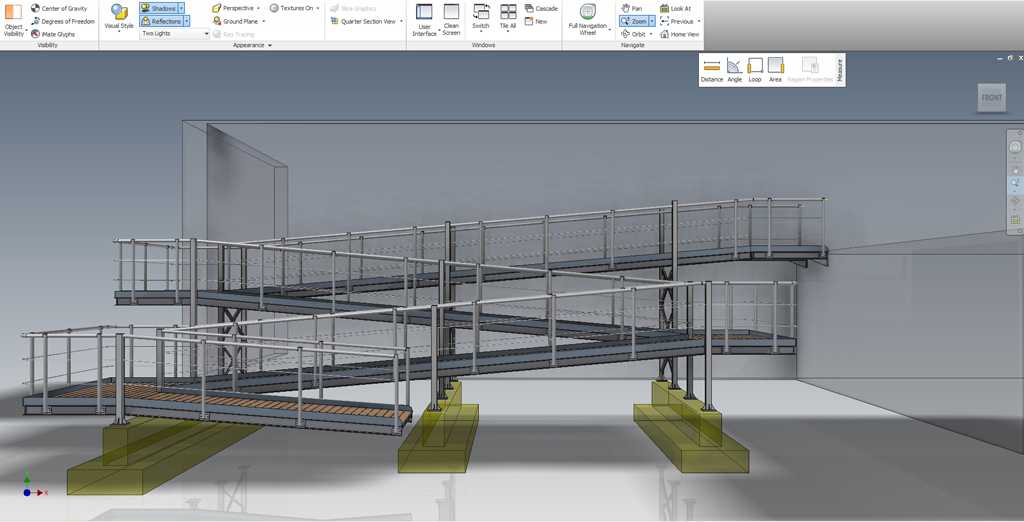Activate the Pan tool
Screen dimensions: 1024x522
(x=632, y=8)
